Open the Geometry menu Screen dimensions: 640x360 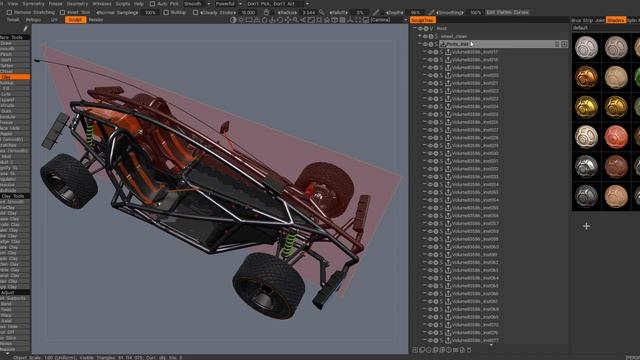77,4
